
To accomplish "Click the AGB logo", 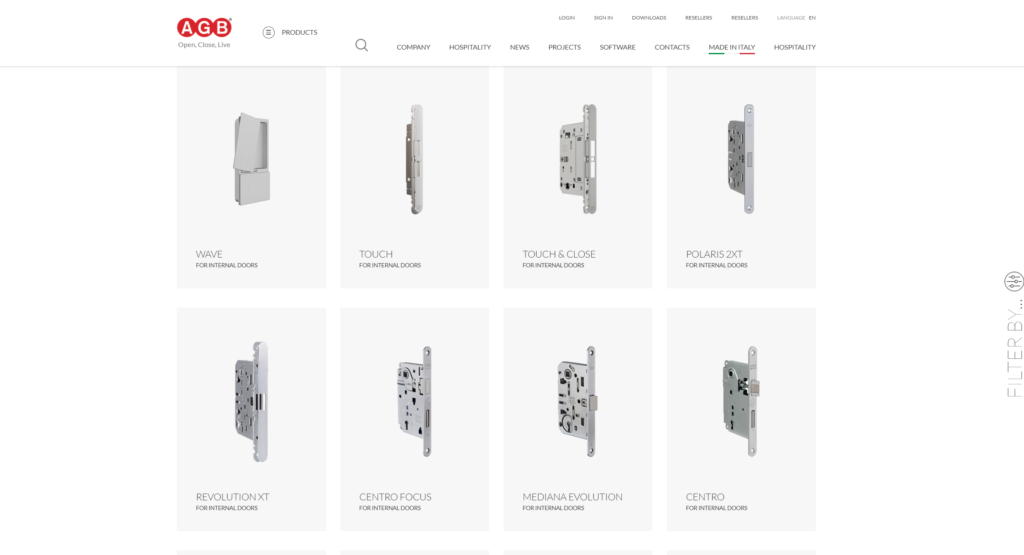I will tap(204, 29).
